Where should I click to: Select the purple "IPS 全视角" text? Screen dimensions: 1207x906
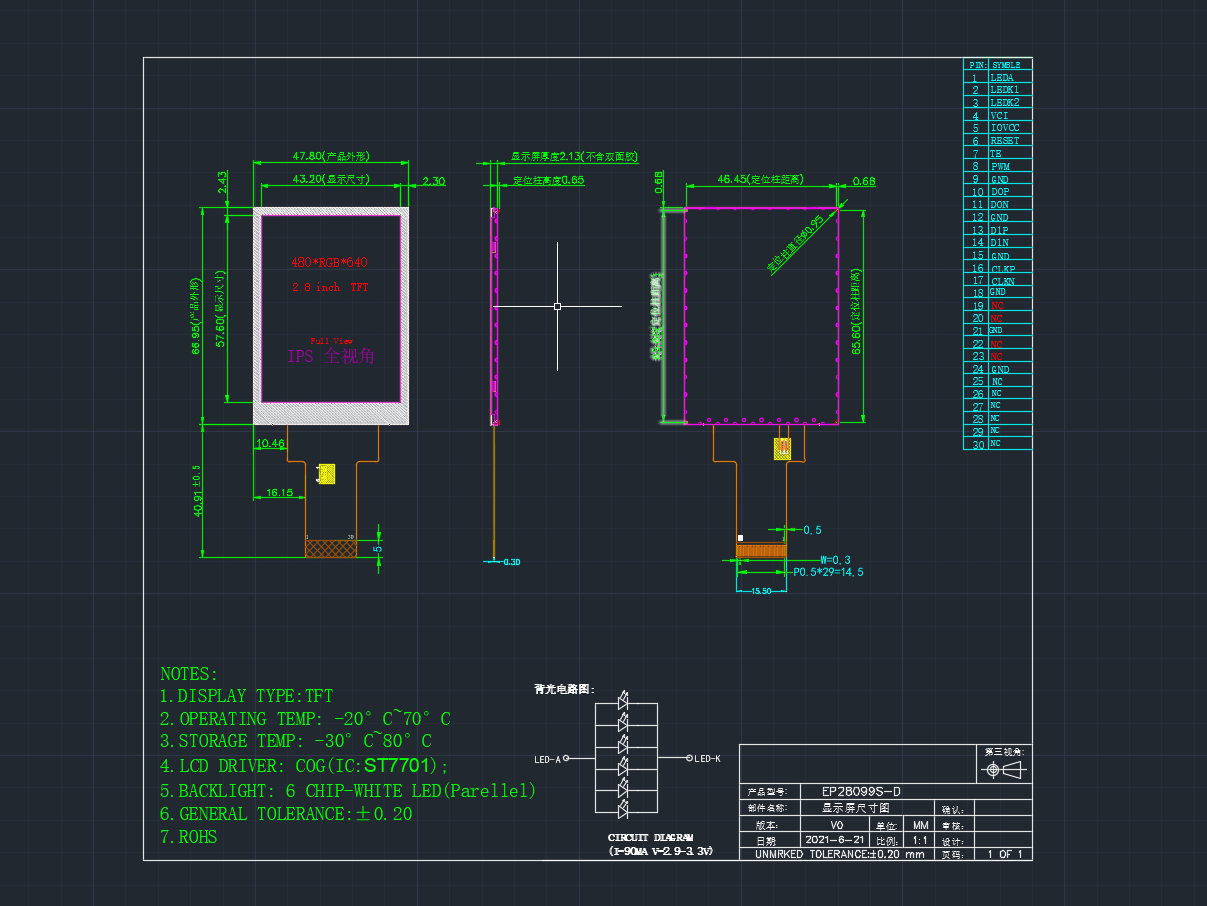click(331, 356)
